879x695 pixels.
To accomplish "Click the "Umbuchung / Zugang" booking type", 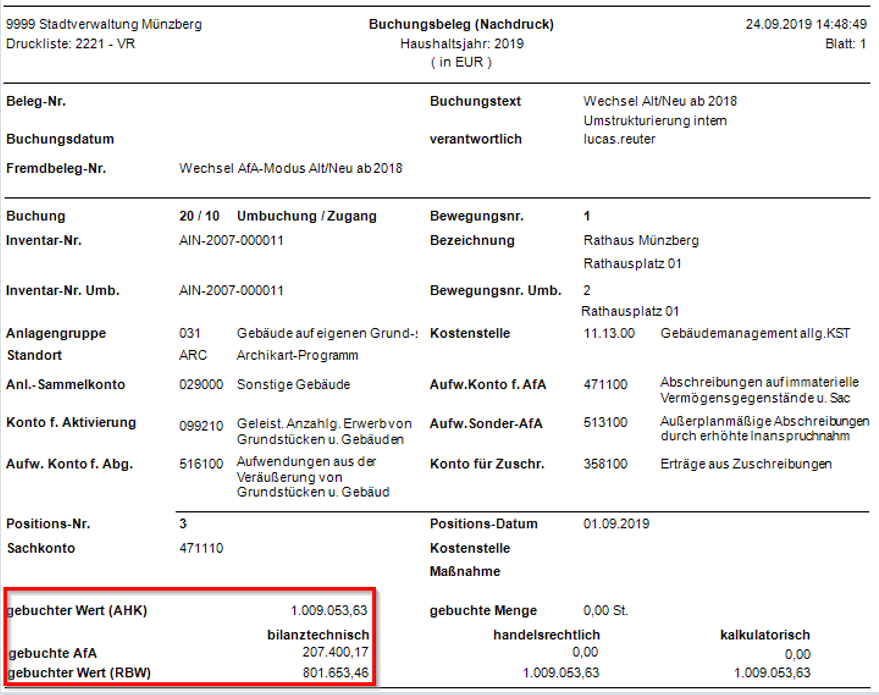I will (306, 216).
